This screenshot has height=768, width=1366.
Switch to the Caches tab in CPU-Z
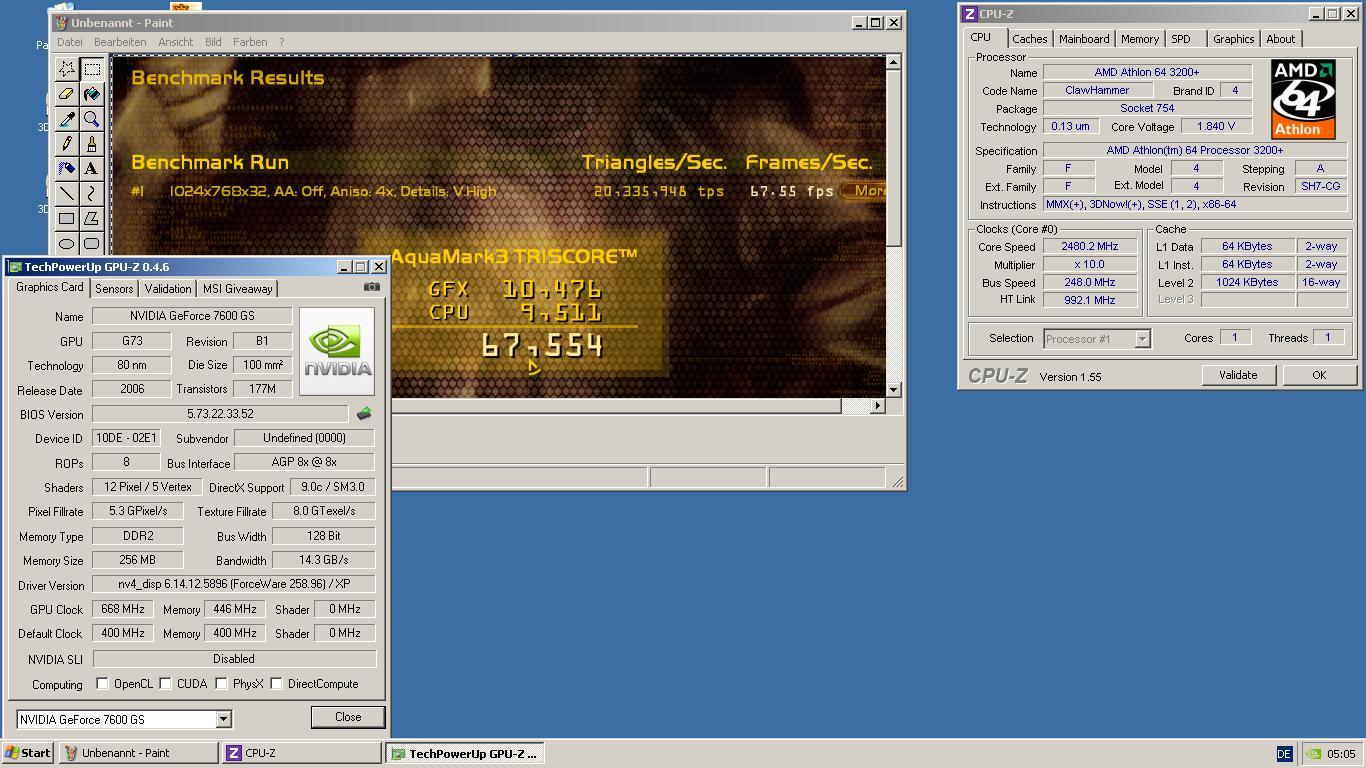pyautogui.click(x=1029, y=39)
